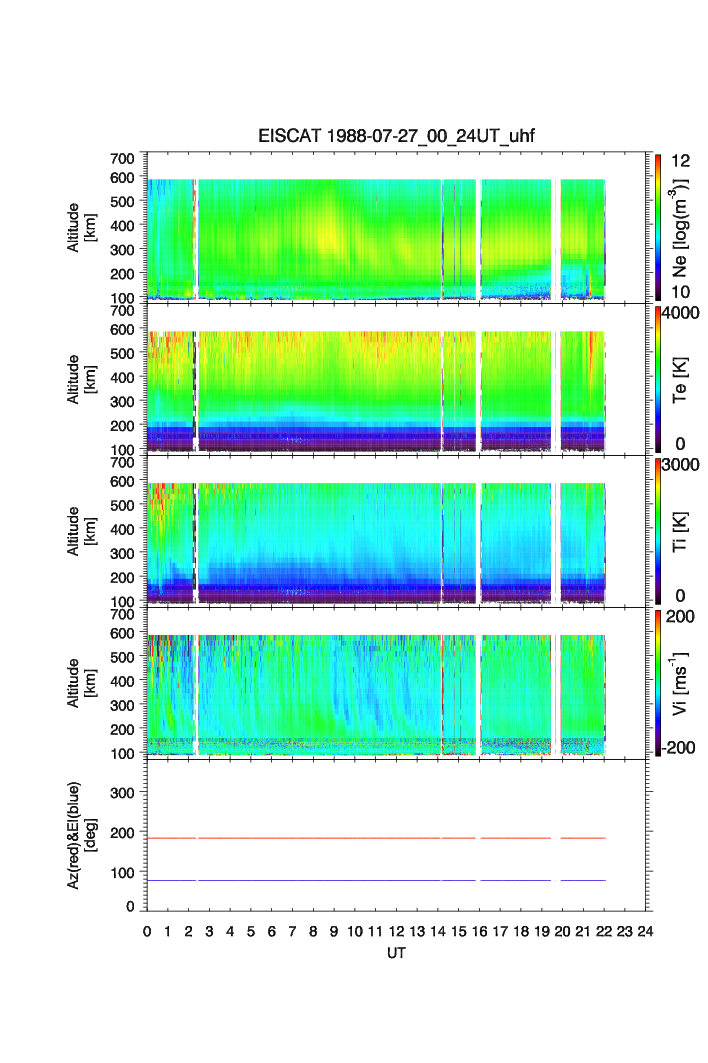Click the UT x-axis label
Image resolution: width=708 pixels, height=1063 pixels.
click(x=397, y=953)
